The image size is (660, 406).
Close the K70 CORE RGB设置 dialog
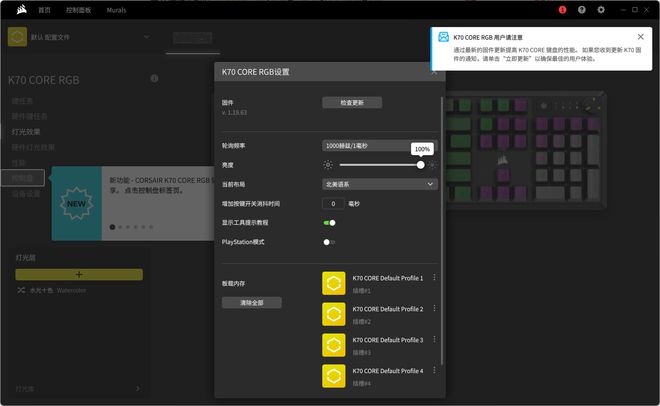[434, 72]
